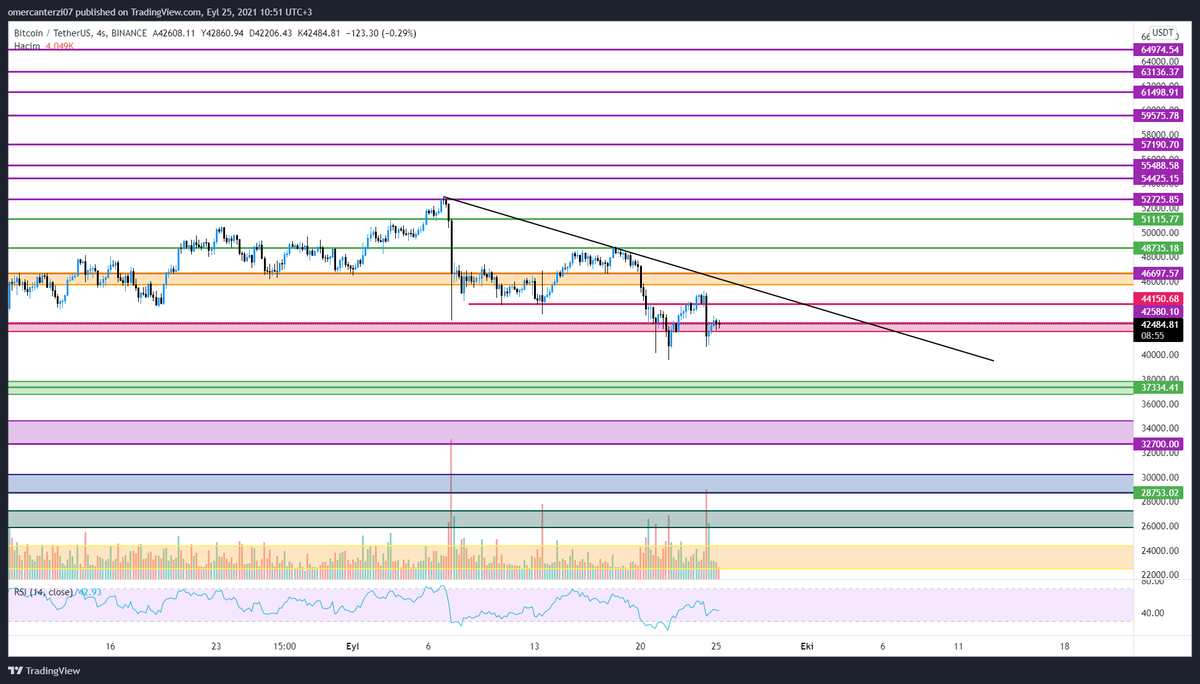Click the 20 date label on time axis

640,647
